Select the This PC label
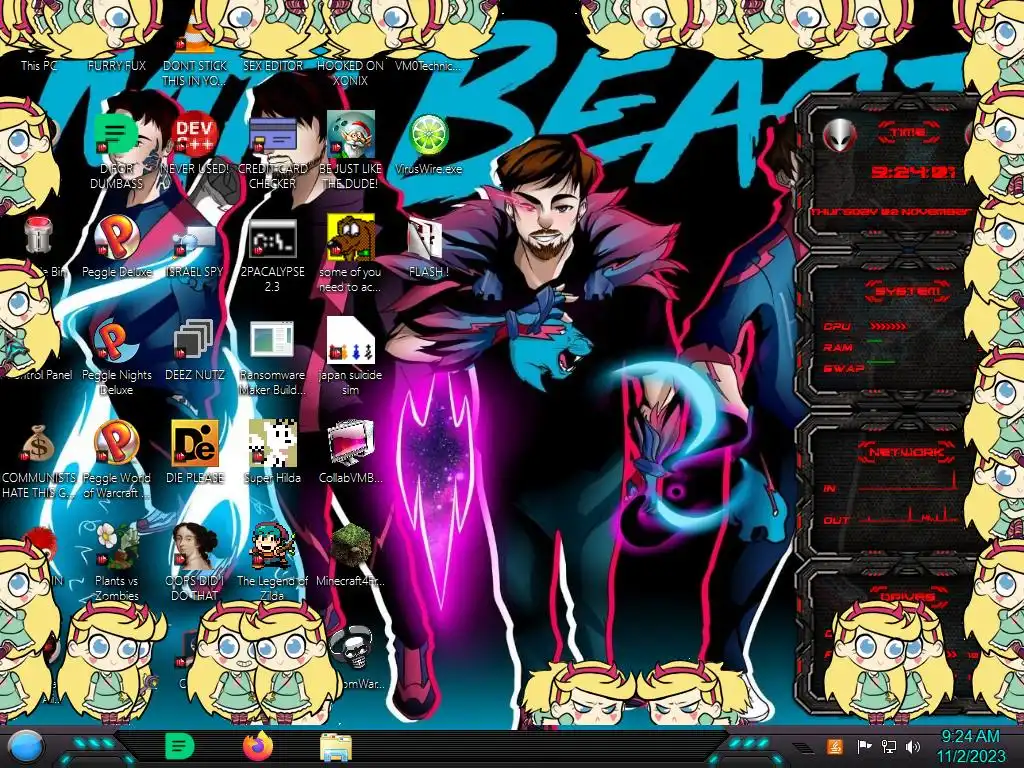 [39, 65]
